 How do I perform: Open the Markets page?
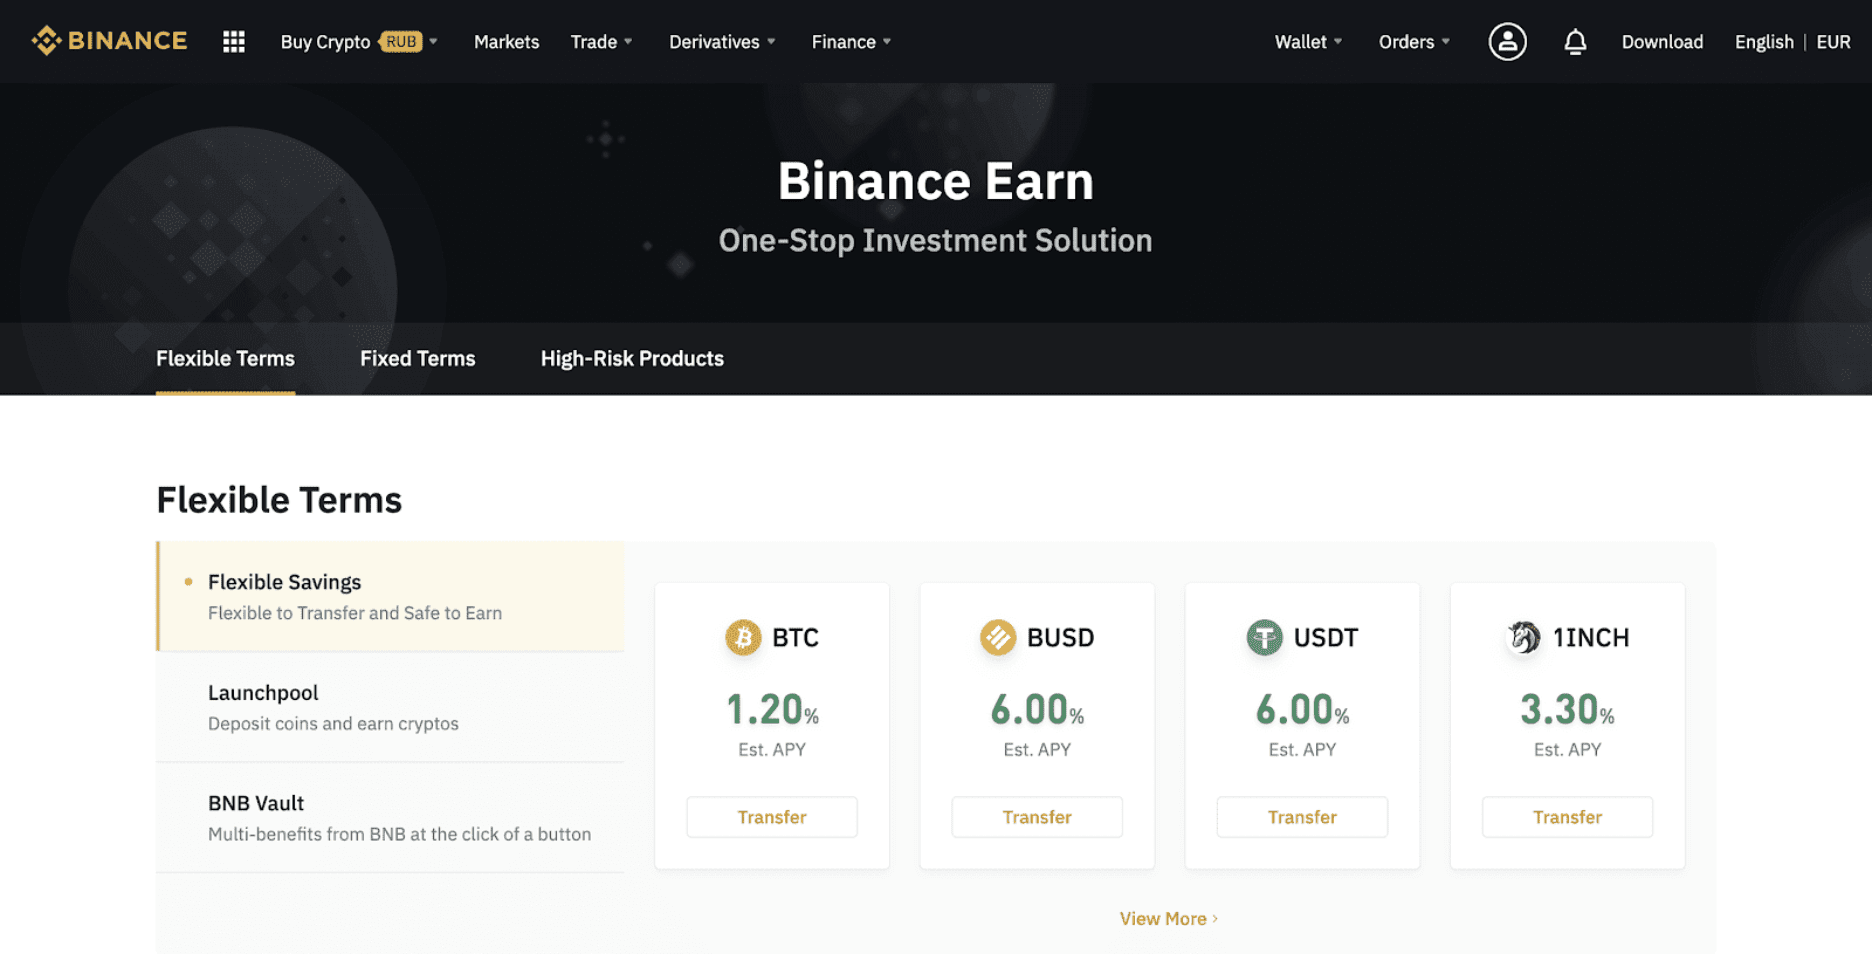click(x=506, y=41)
